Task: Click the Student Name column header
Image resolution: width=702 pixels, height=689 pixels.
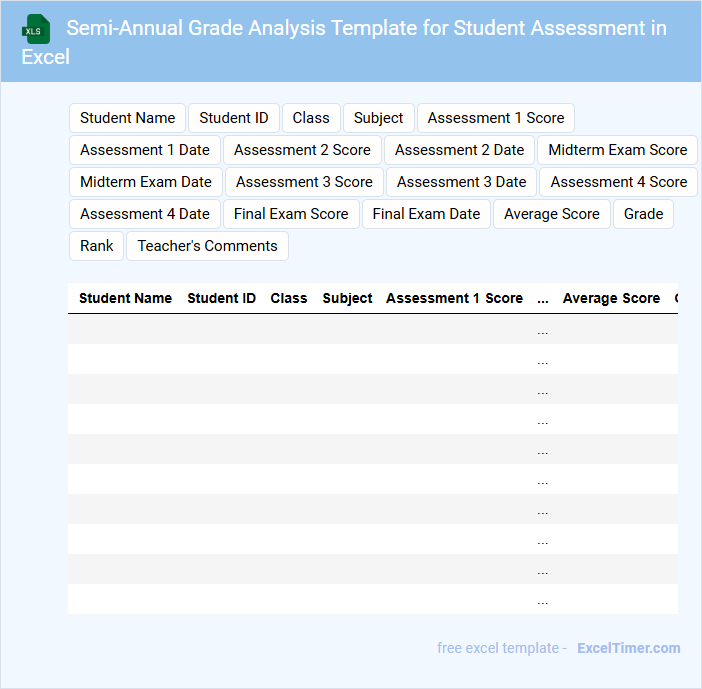Action: tap(125, 298)
